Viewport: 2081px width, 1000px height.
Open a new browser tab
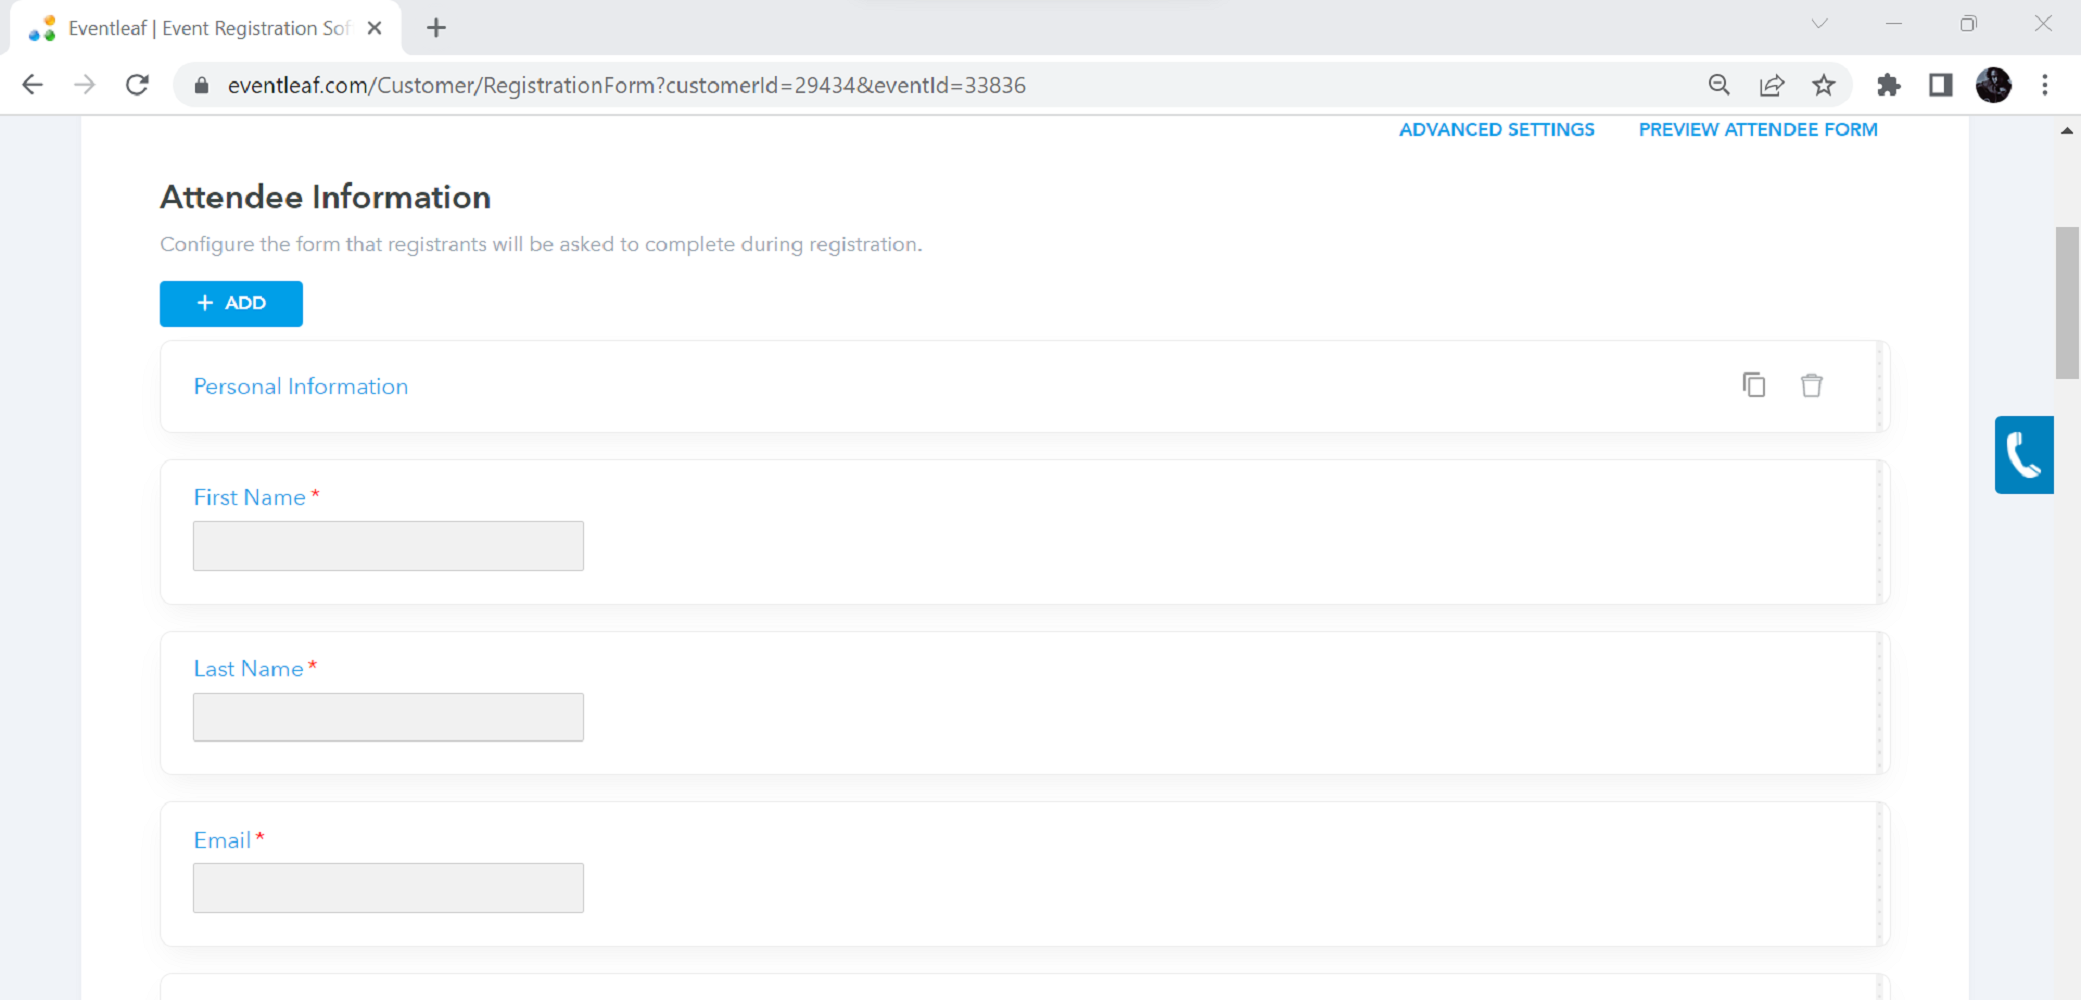(436, 28)
